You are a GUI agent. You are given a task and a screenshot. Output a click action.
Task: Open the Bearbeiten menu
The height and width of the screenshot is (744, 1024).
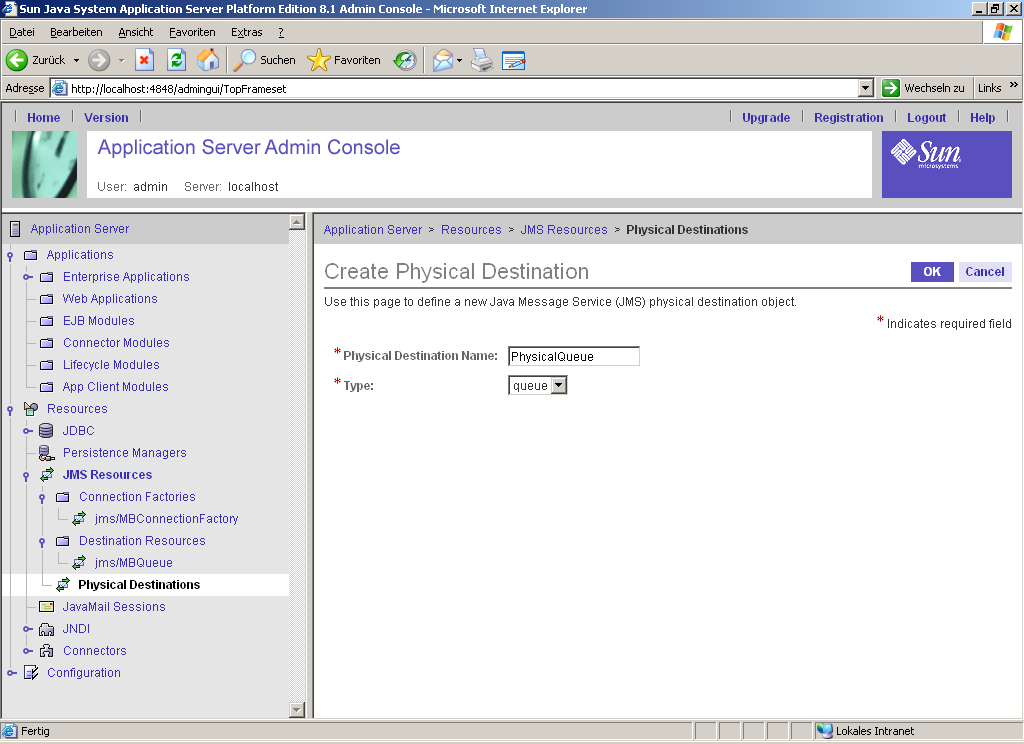76,32
